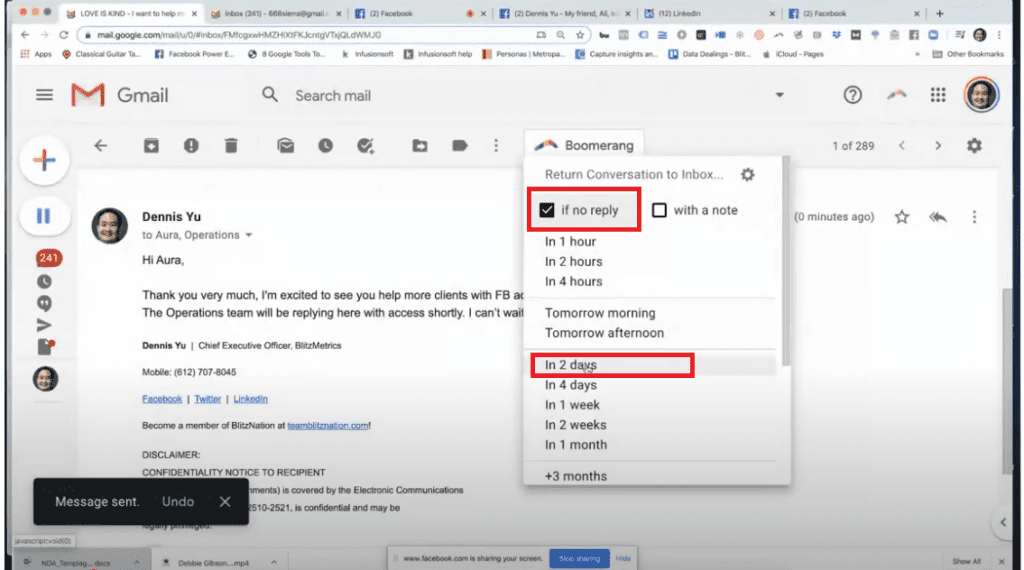The height and width of the screenshot is (570, 1024).
Task: Star the message from Dennis Yu
Action: 902,217
